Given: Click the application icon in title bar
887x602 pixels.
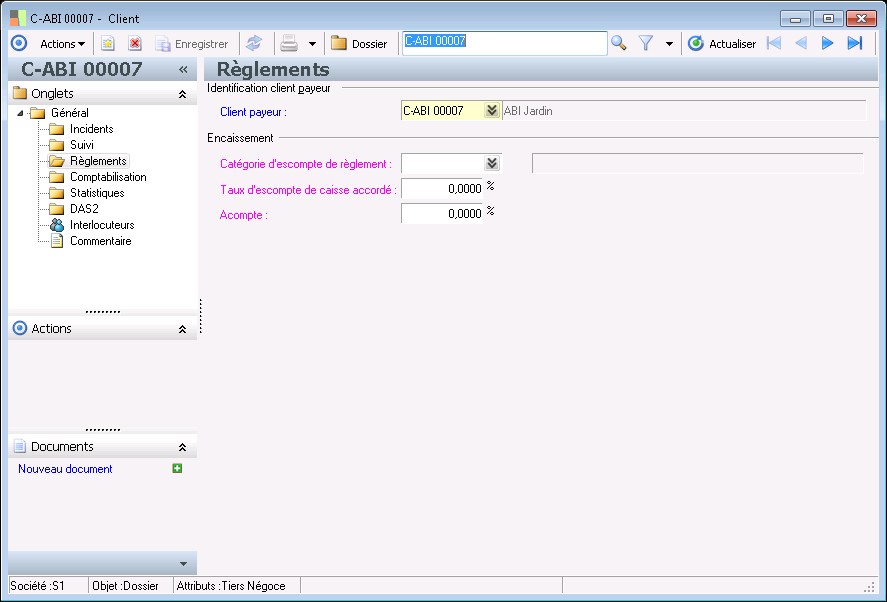Looking at the screenshot, I should [18, 18].
